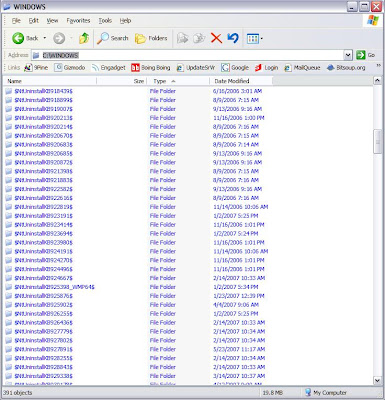Select the folder name $NtUninstallKB924270$

44,260
